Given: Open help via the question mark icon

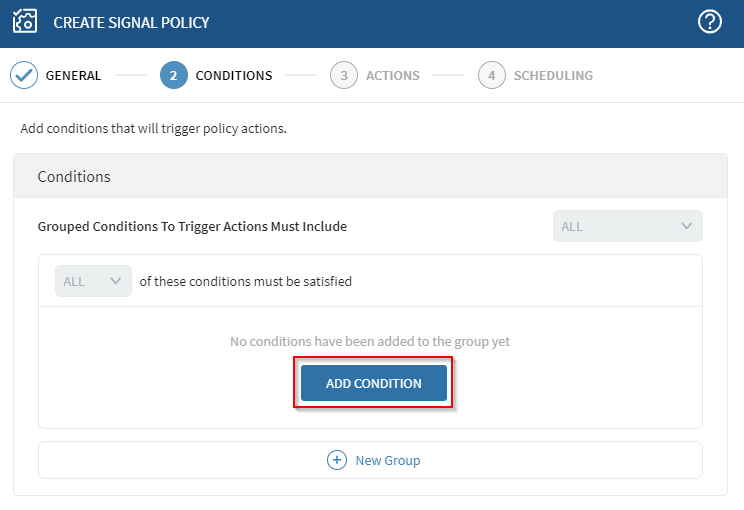Looking at the screenshot, I should pyautogui.click(x=709, y=22).
